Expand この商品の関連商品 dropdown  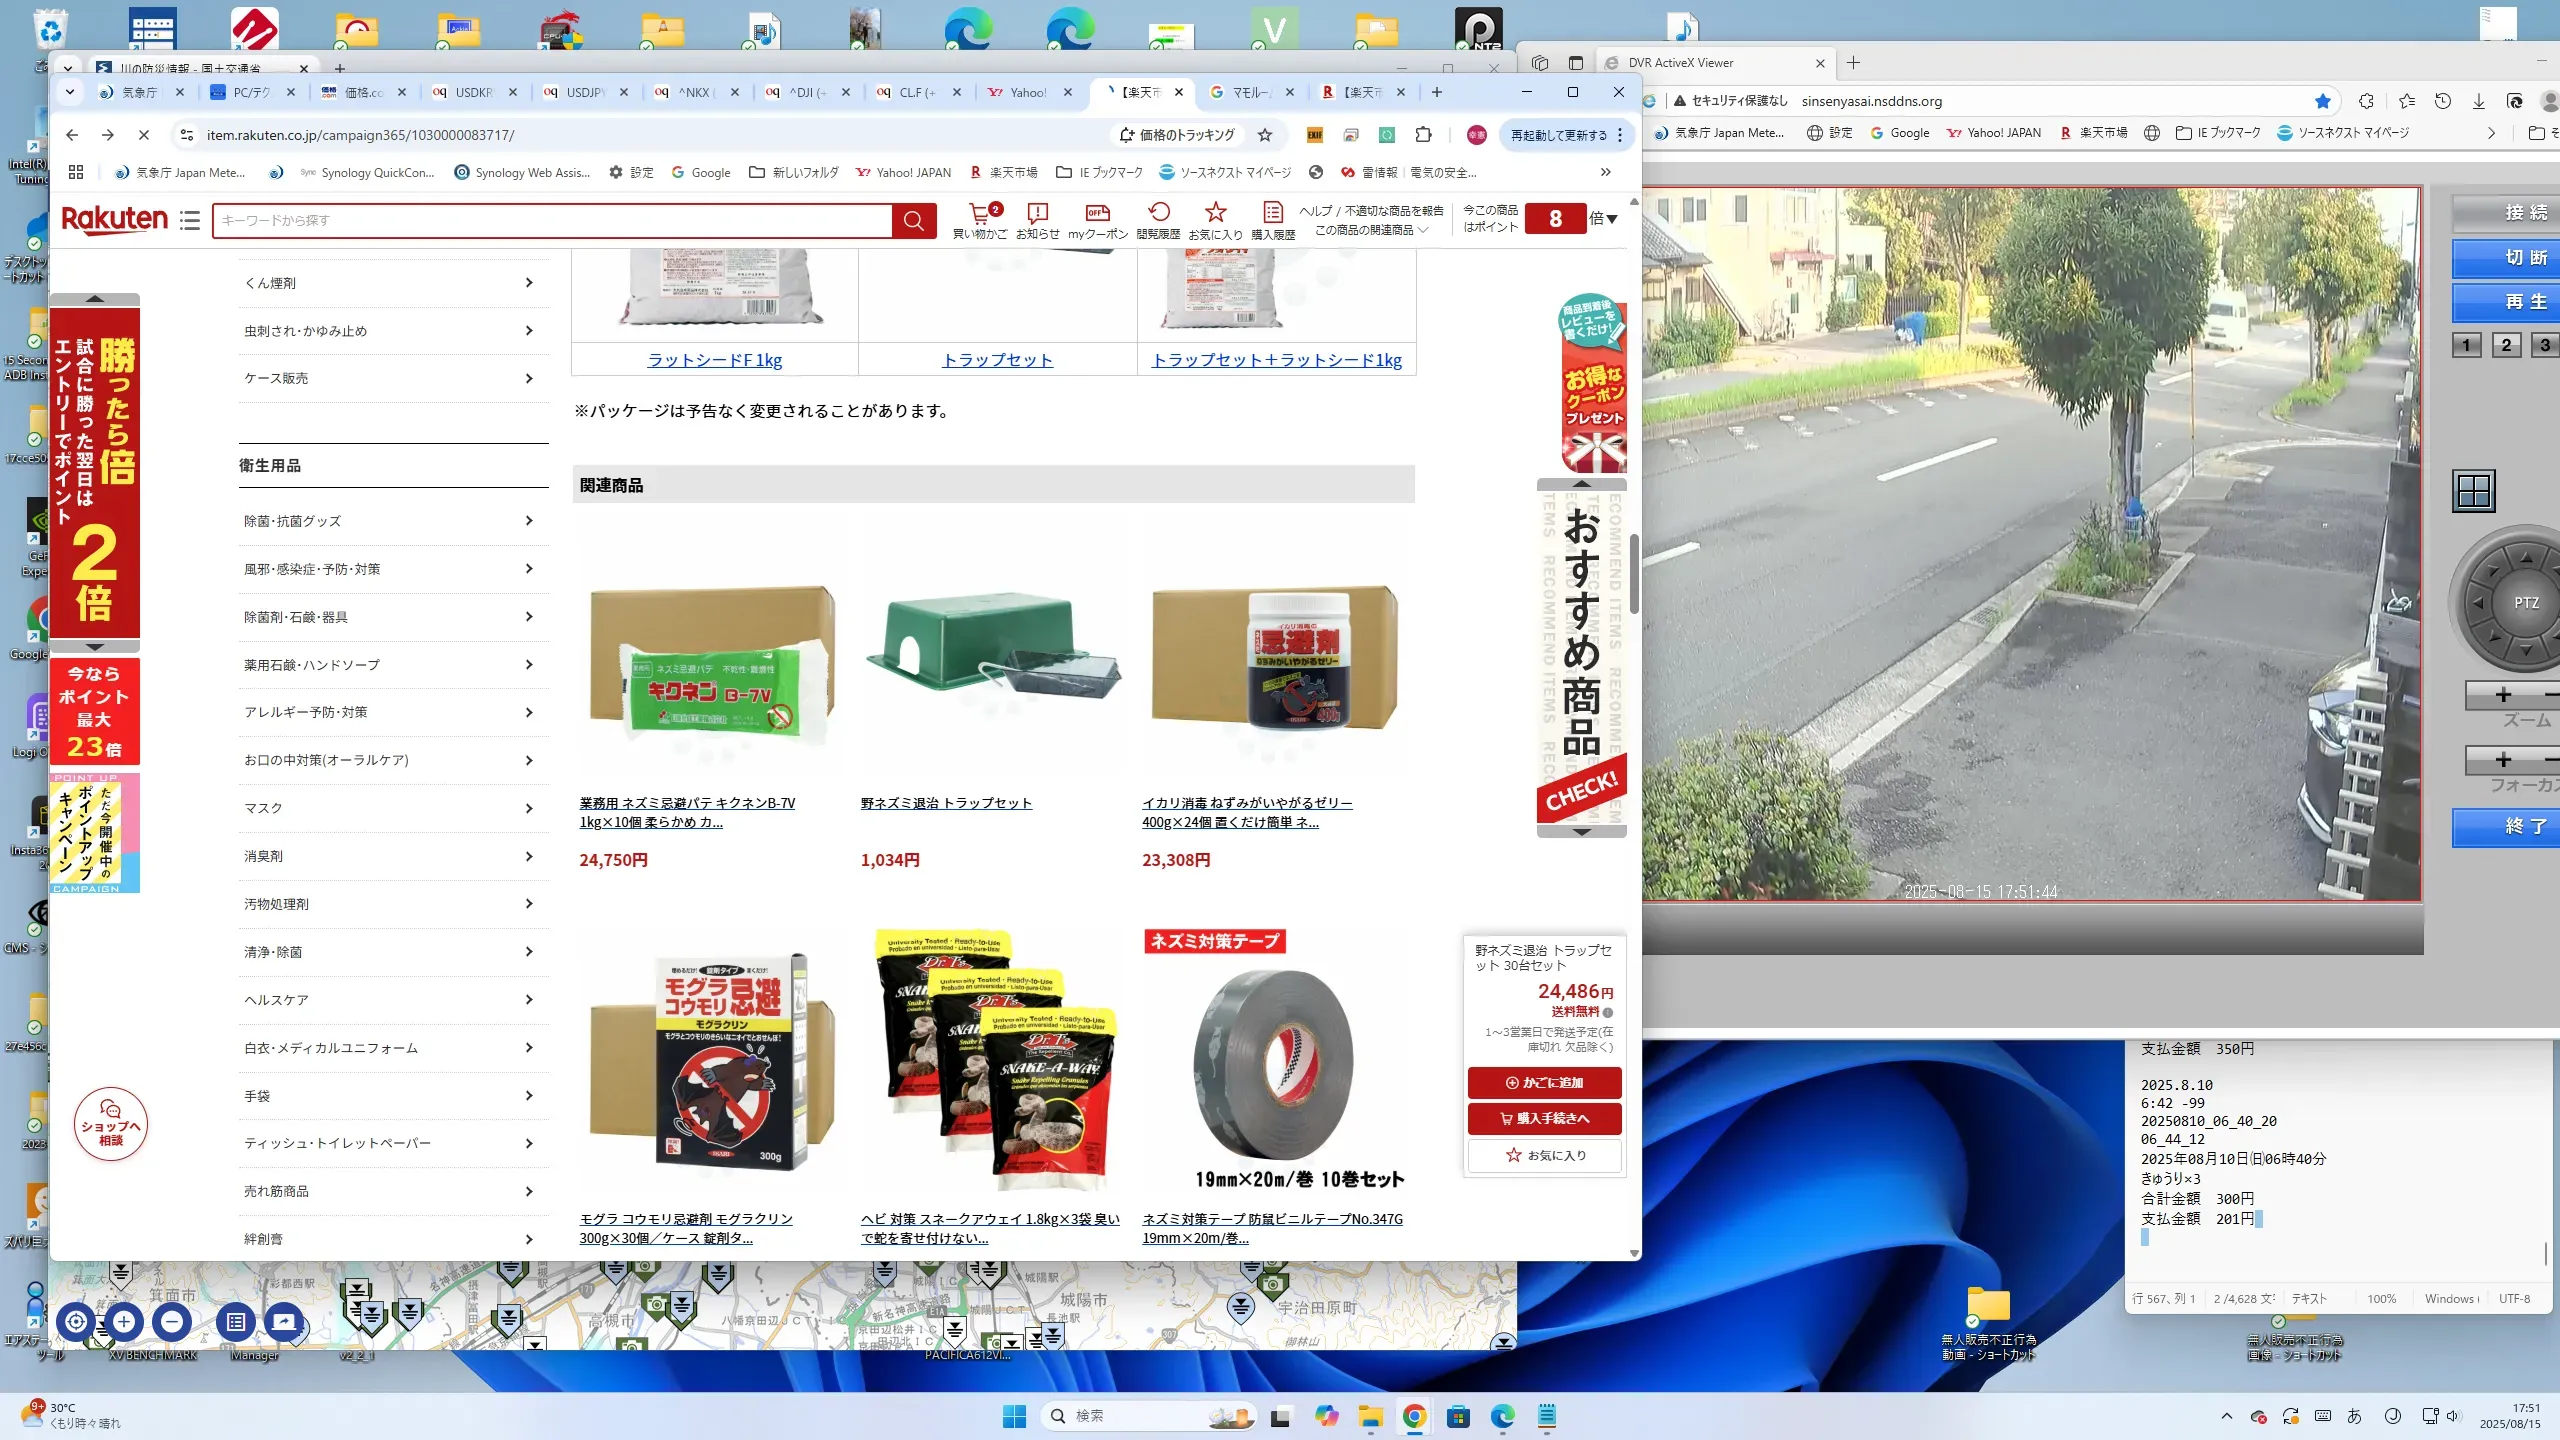pos(1371,230)
